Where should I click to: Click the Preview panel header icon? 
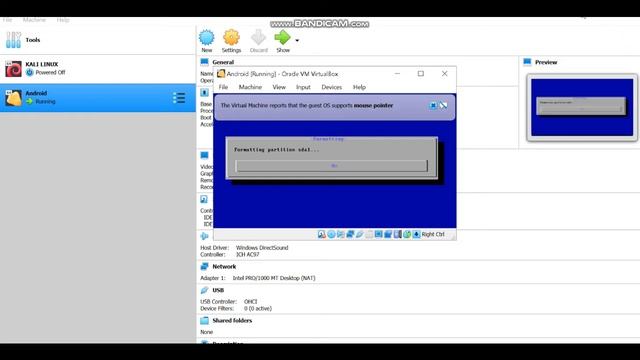(527, 62)
